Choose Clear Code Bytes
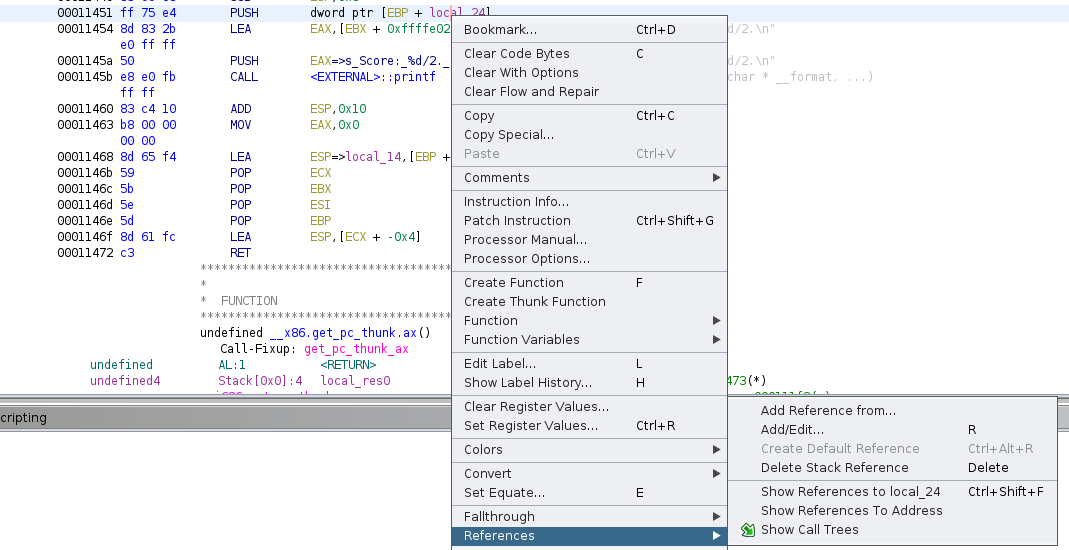Viewport: 1069px width, 550px height. click(516, 54)
